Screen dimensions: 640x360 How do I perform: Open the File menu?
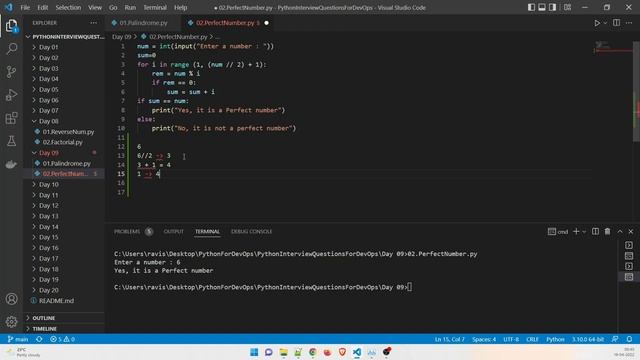tap(25, 7)
